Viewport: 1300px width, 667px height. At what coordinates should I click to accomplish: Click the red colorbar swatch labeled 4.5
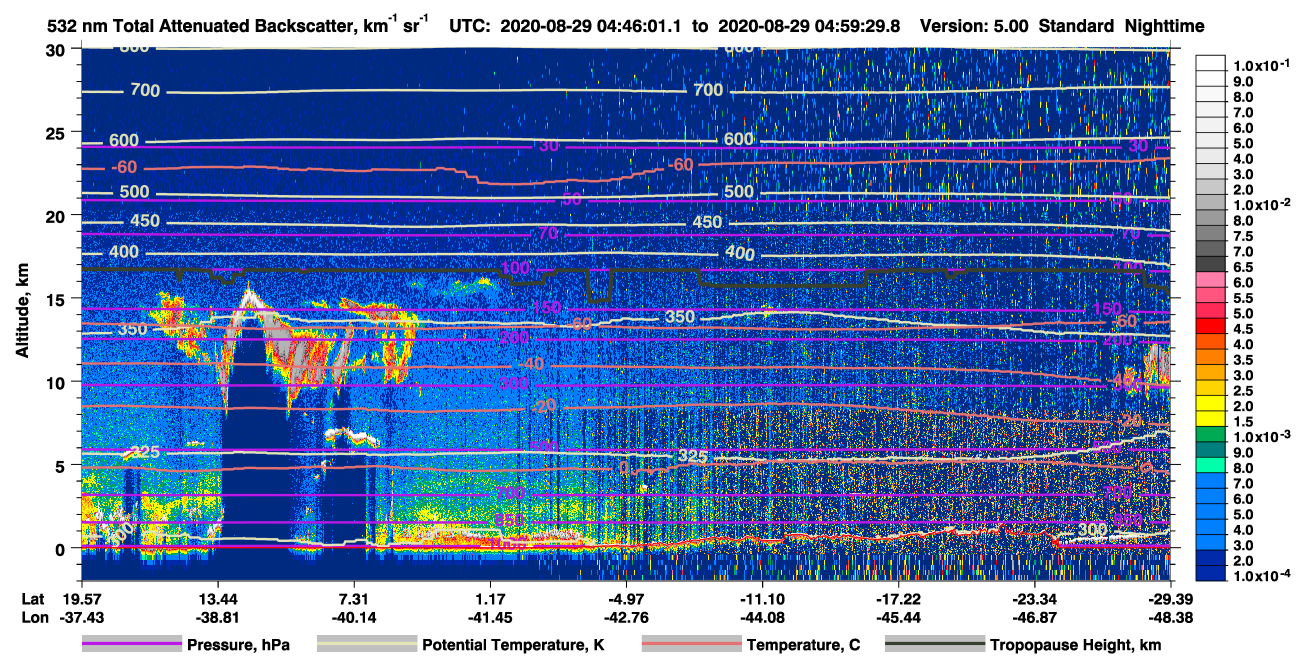[x=1212, y=325]
